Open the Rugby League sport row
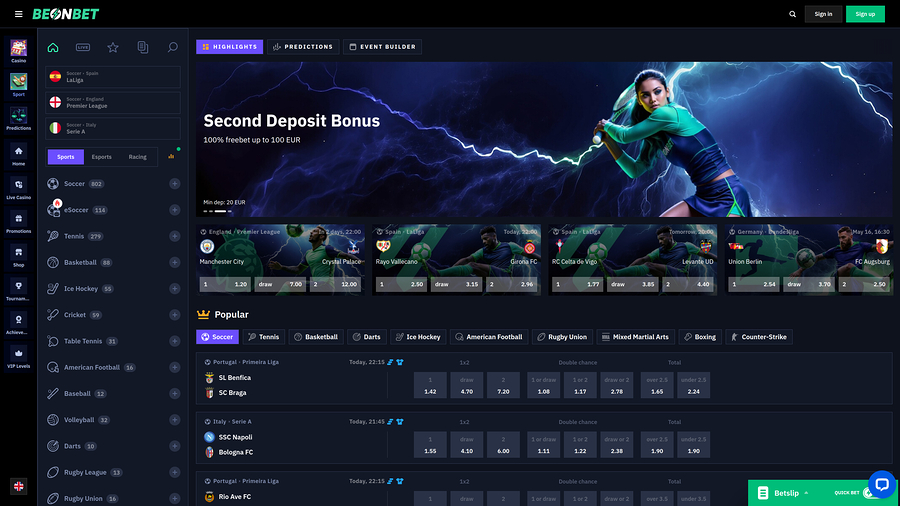This screenshot has width=900, height=506. coord(113,472)
